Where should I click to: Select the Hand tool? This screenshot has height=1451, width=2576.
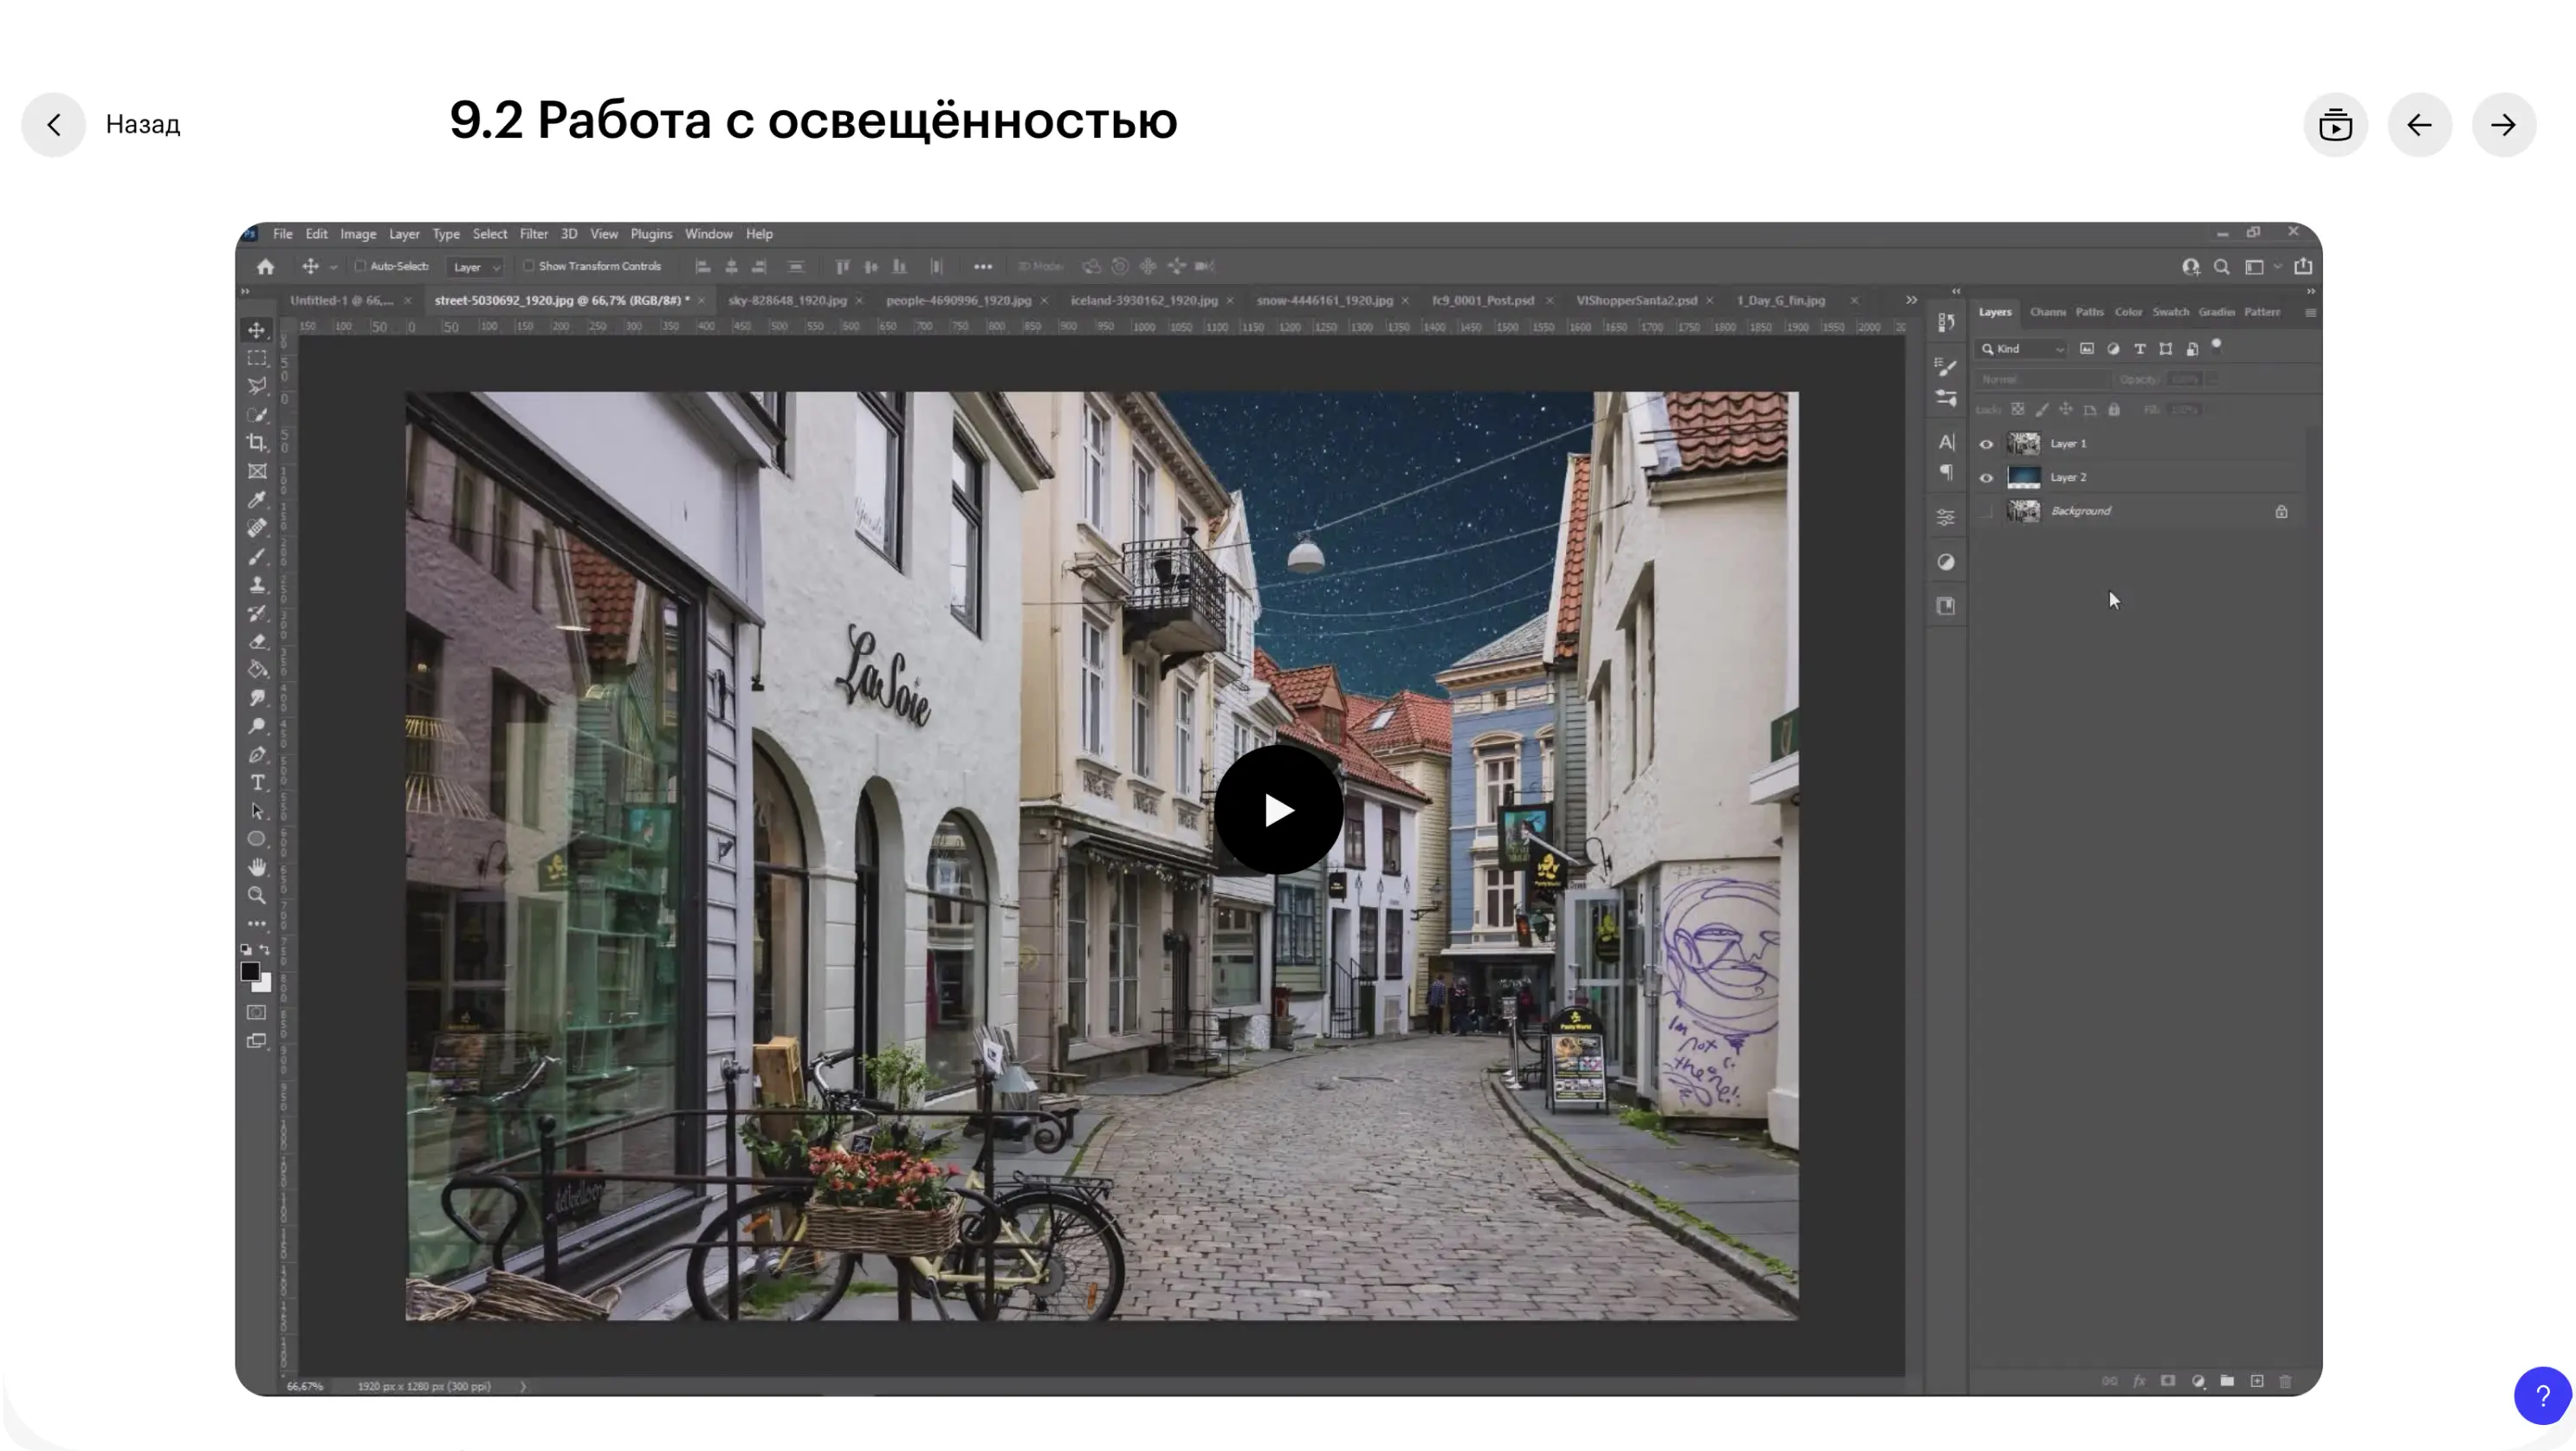(x=257, y=867)
